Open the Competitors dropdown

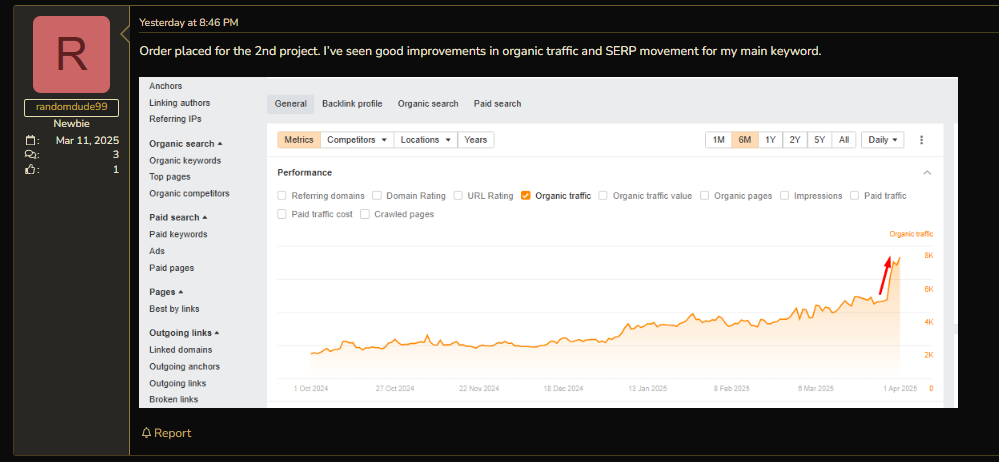[357, 140]
